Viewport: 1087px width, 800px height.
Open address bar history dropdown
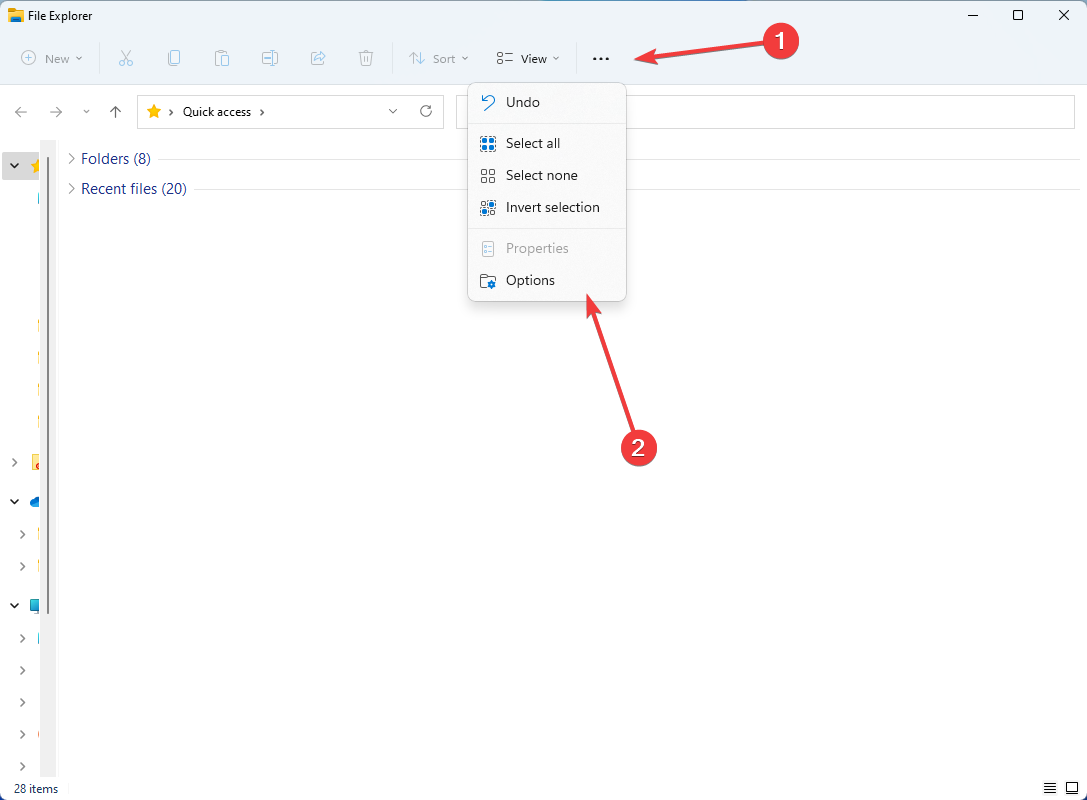[x=393, y=112]
